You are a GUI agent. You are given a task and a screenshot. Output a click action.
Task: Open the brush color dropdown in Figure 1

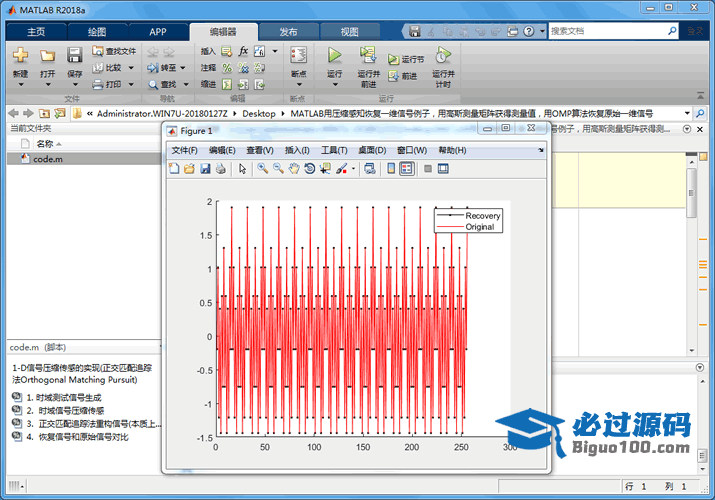353,169
